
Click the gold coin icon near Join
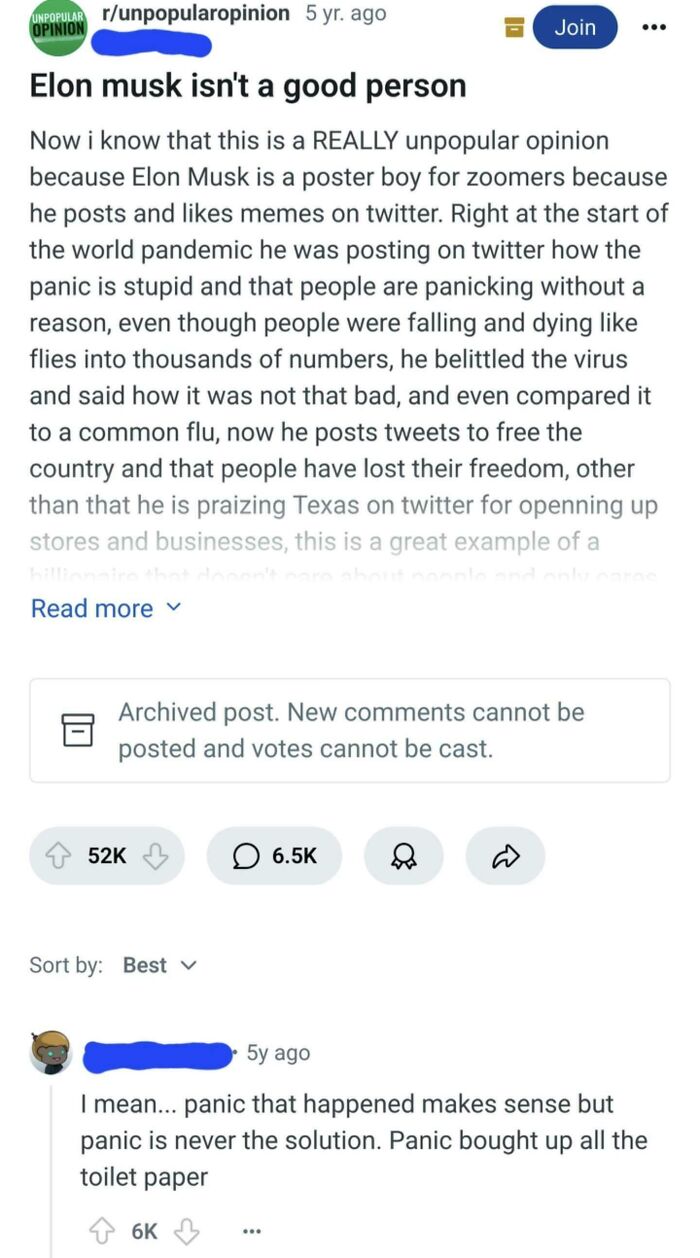click(x=513, y=28)
